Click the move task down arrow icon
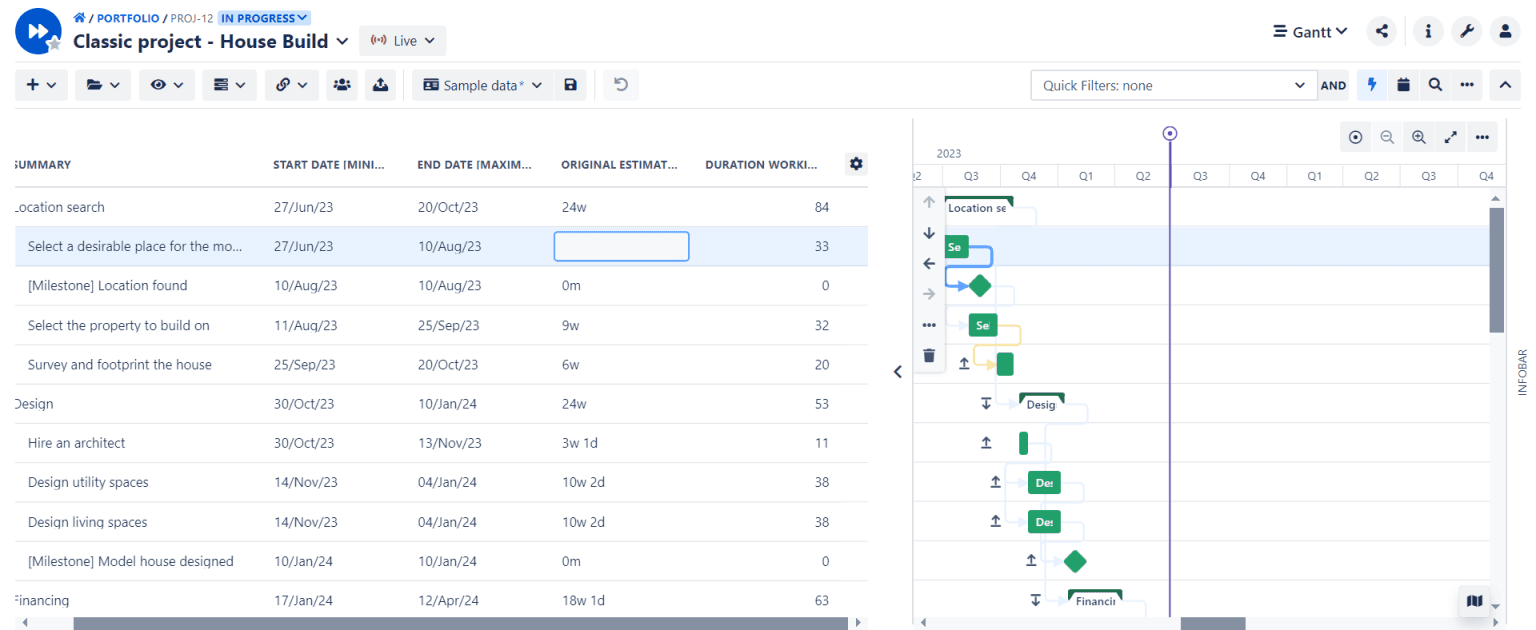Image resolution: width=1536 pixels, height=630 pixels. point(929,233)
